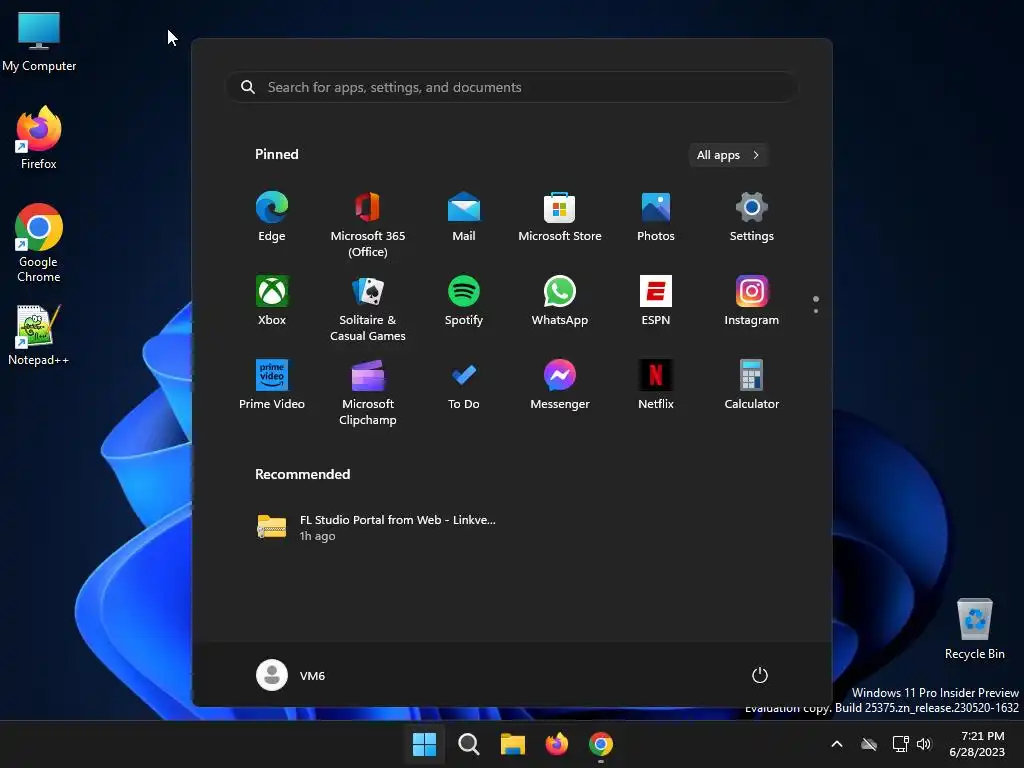Launch the Photos app
This screenshot has height=768, width=1024.
tap(656, 217)
